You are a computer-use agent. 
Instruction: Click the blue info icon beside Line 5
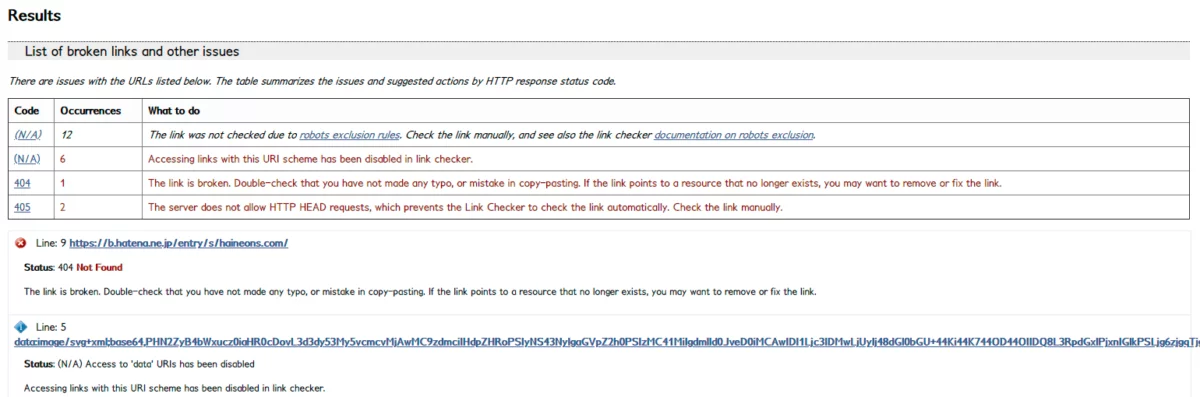(x=20, y=327)
